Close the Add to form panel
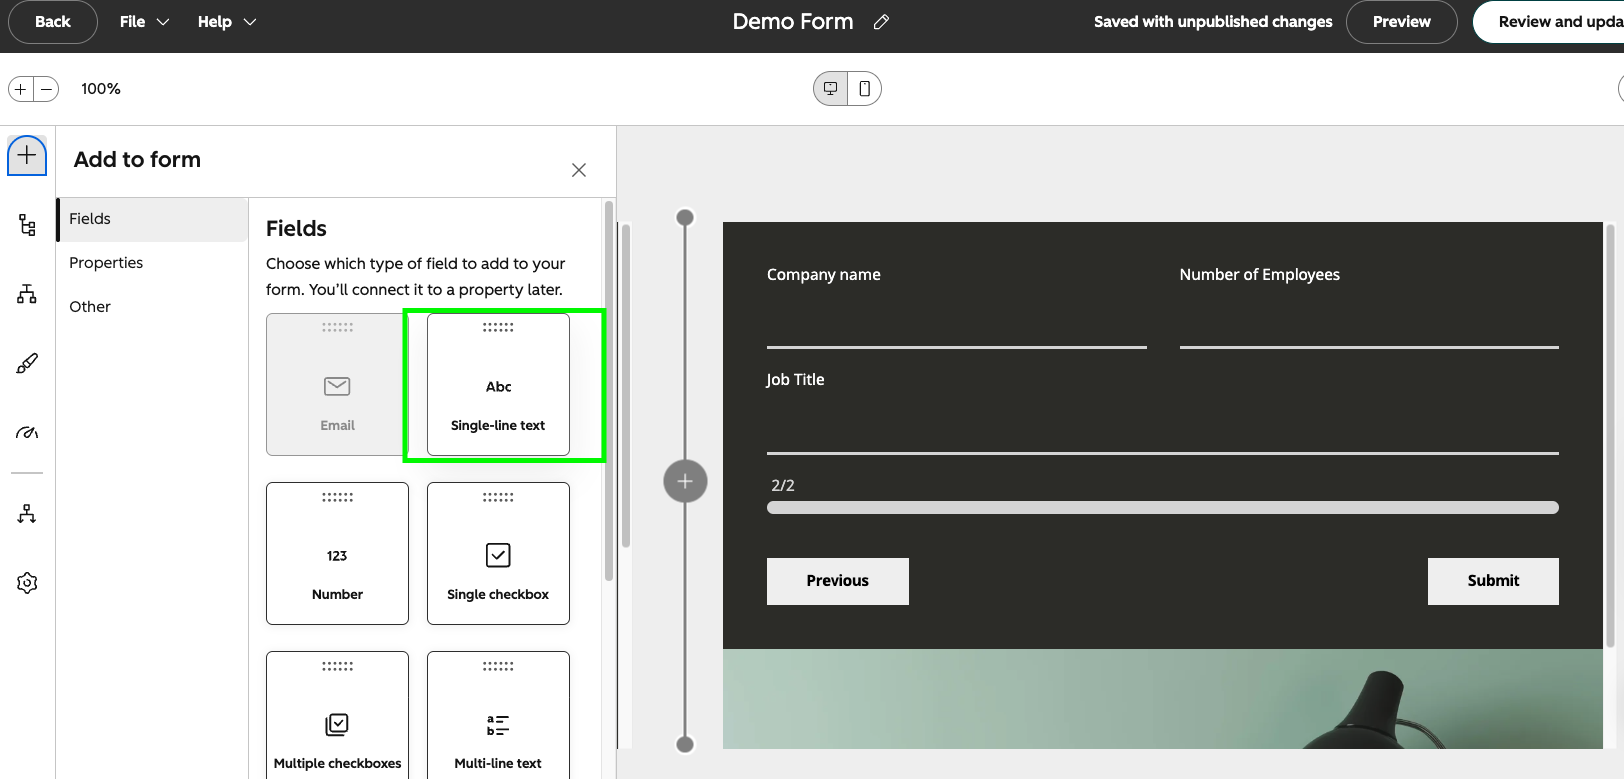The width and height of the screenshot is (1624, 779). point(579,170)
